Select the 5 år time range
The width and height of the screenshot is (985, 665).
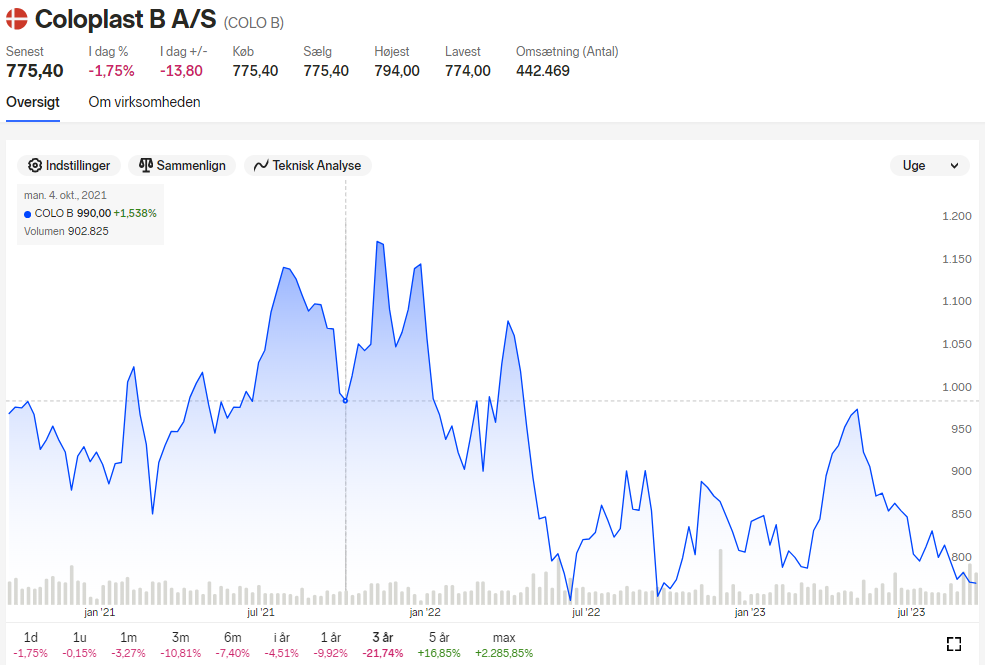click(438, 645)
